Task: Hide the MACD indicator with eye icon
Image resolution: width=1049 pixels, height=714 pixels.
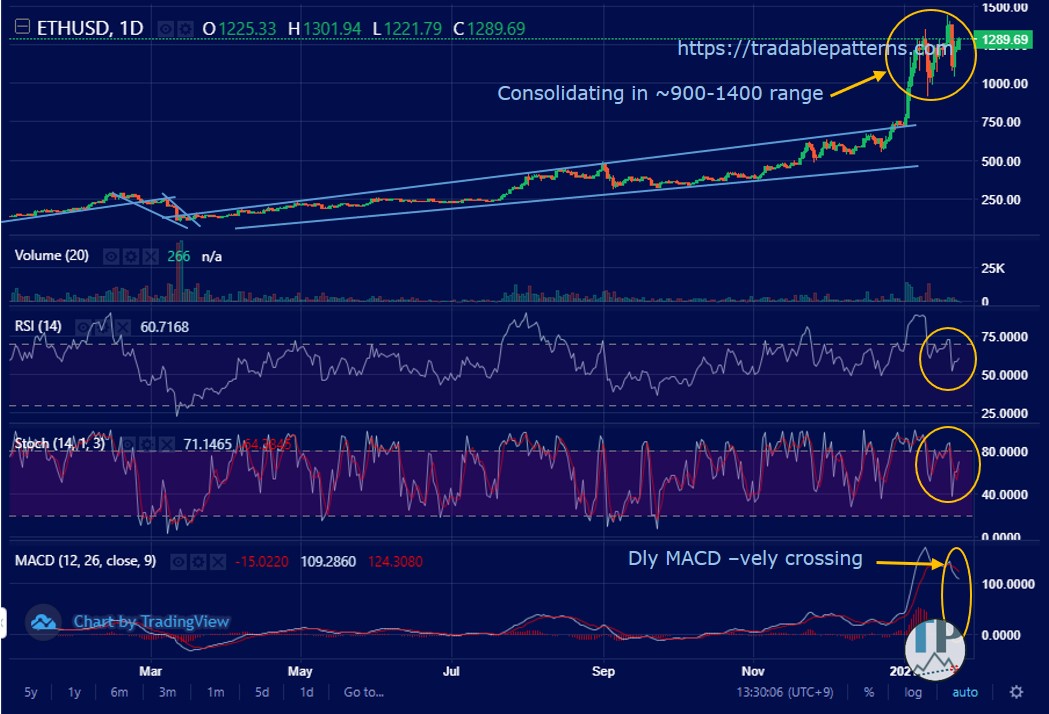Action: click(x=178, y=561)
